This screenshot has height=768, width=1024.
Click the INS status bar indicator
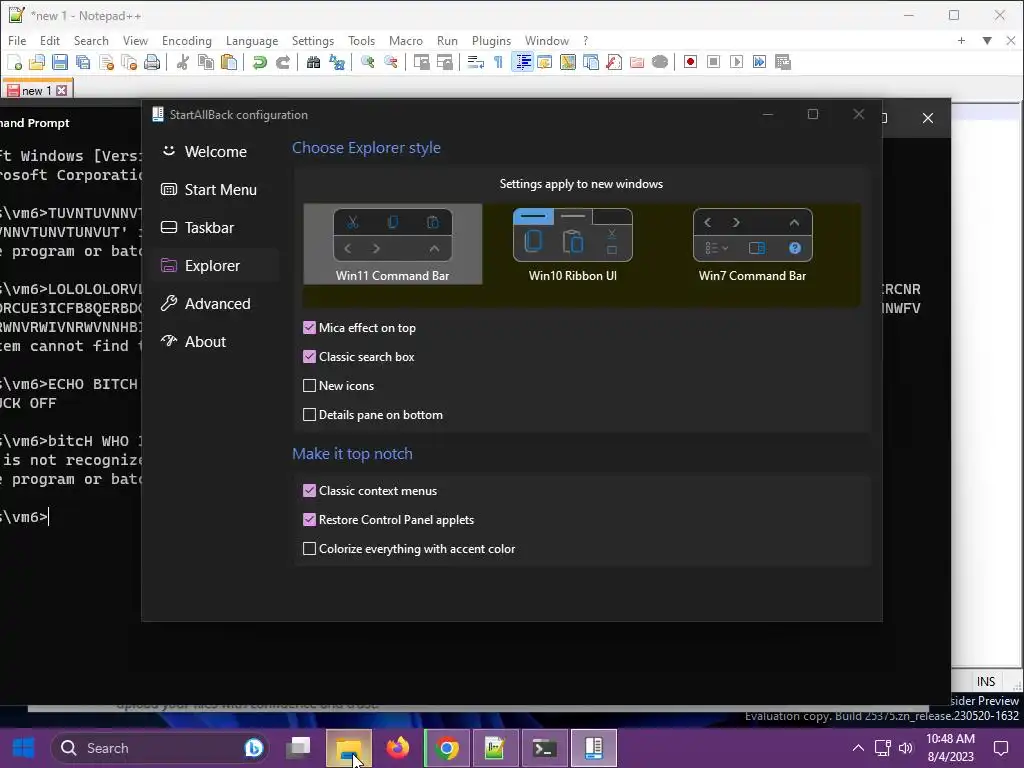985,682
